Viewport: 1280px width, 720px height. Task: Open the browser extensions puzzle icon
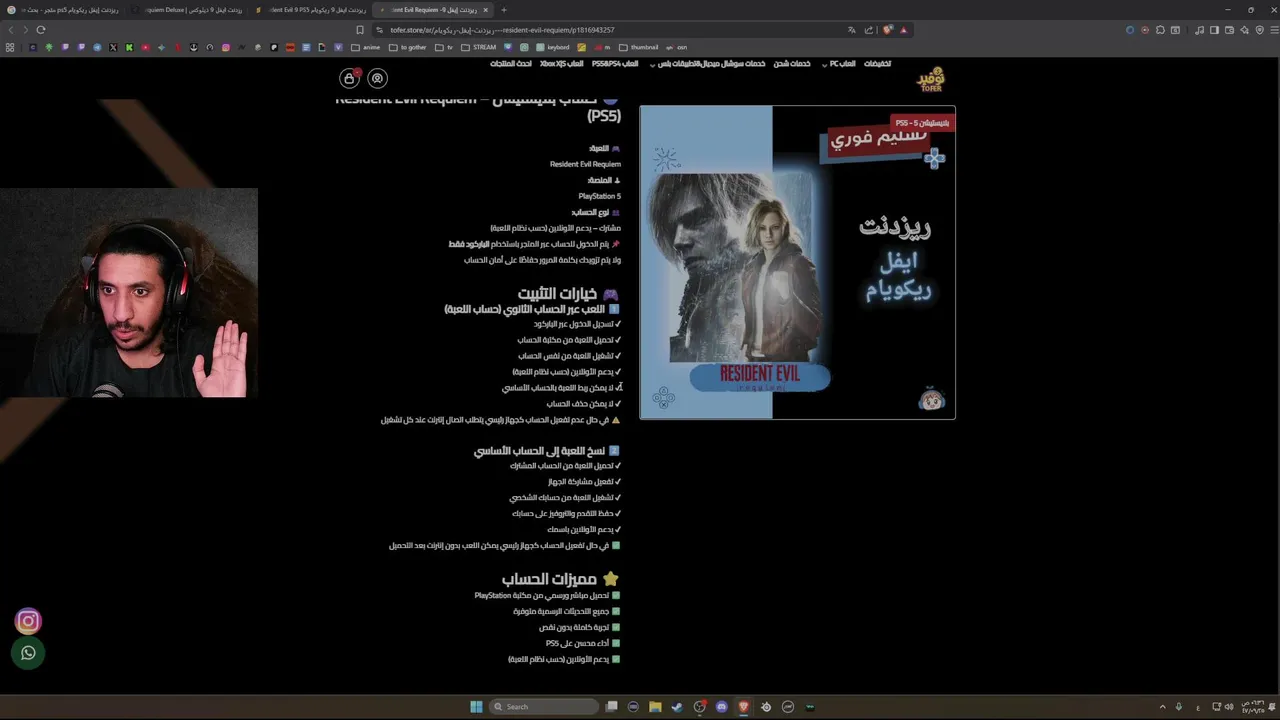point(1160,30)
